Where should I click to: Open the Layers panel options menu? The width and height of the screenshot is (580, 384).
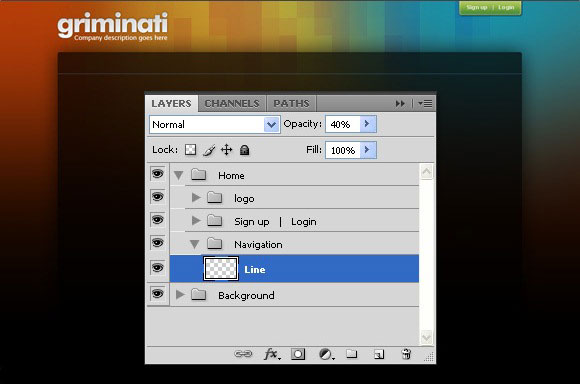point(425,104)
